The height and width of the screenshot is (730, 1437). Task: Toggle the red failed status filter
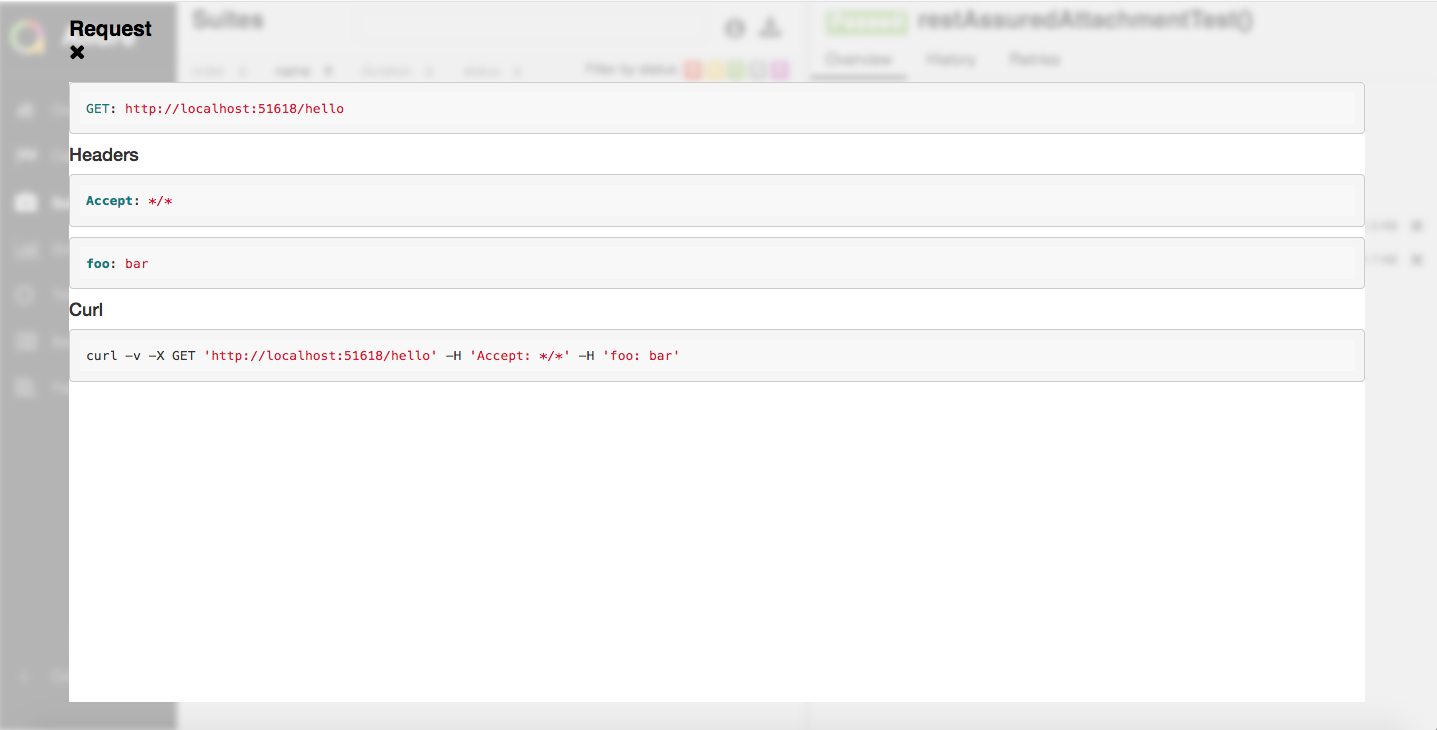[692, 70]
